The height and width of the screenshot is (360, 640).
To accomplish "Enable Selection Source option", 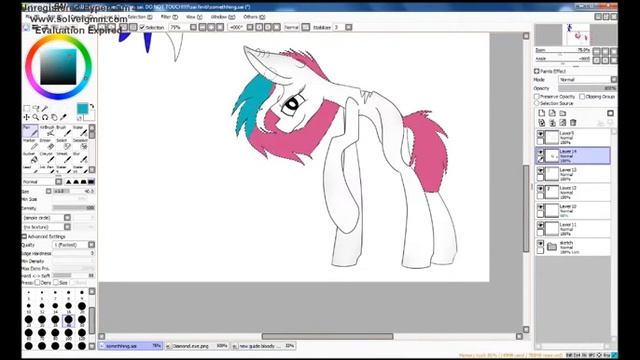I will 537,103.
